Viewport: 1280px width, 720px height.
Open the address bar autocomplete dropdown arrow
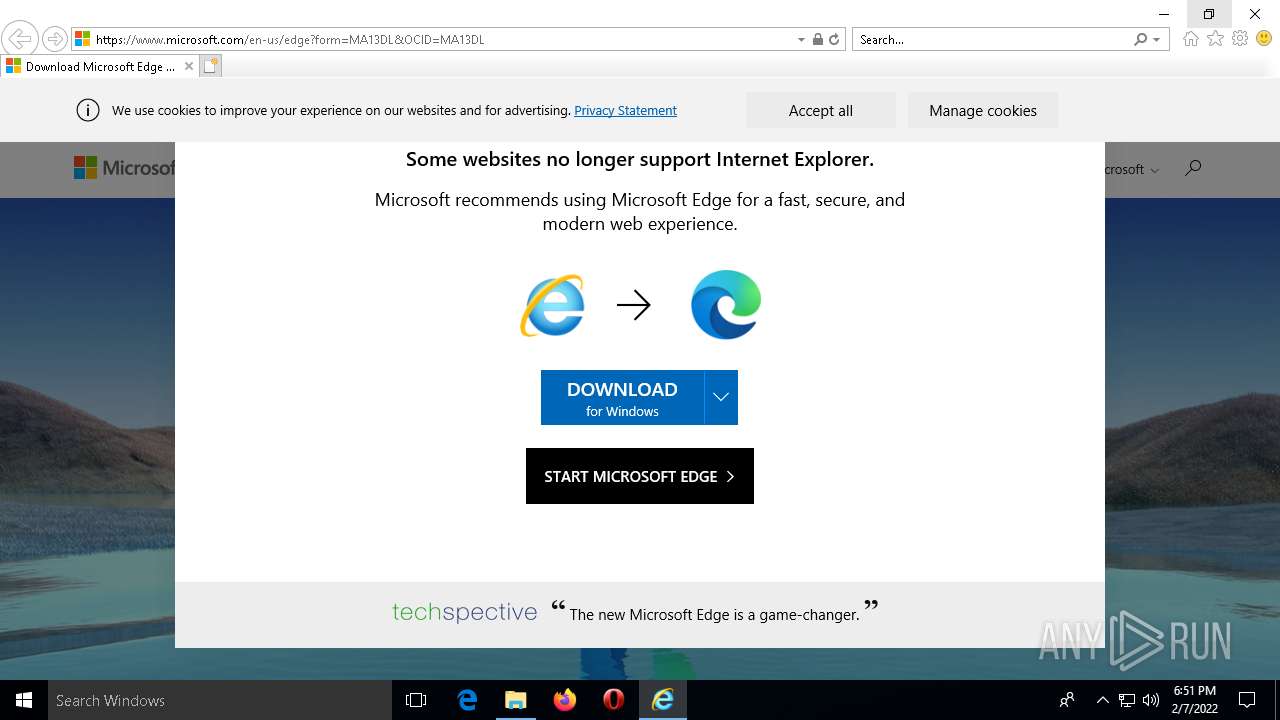coord(801,40)
